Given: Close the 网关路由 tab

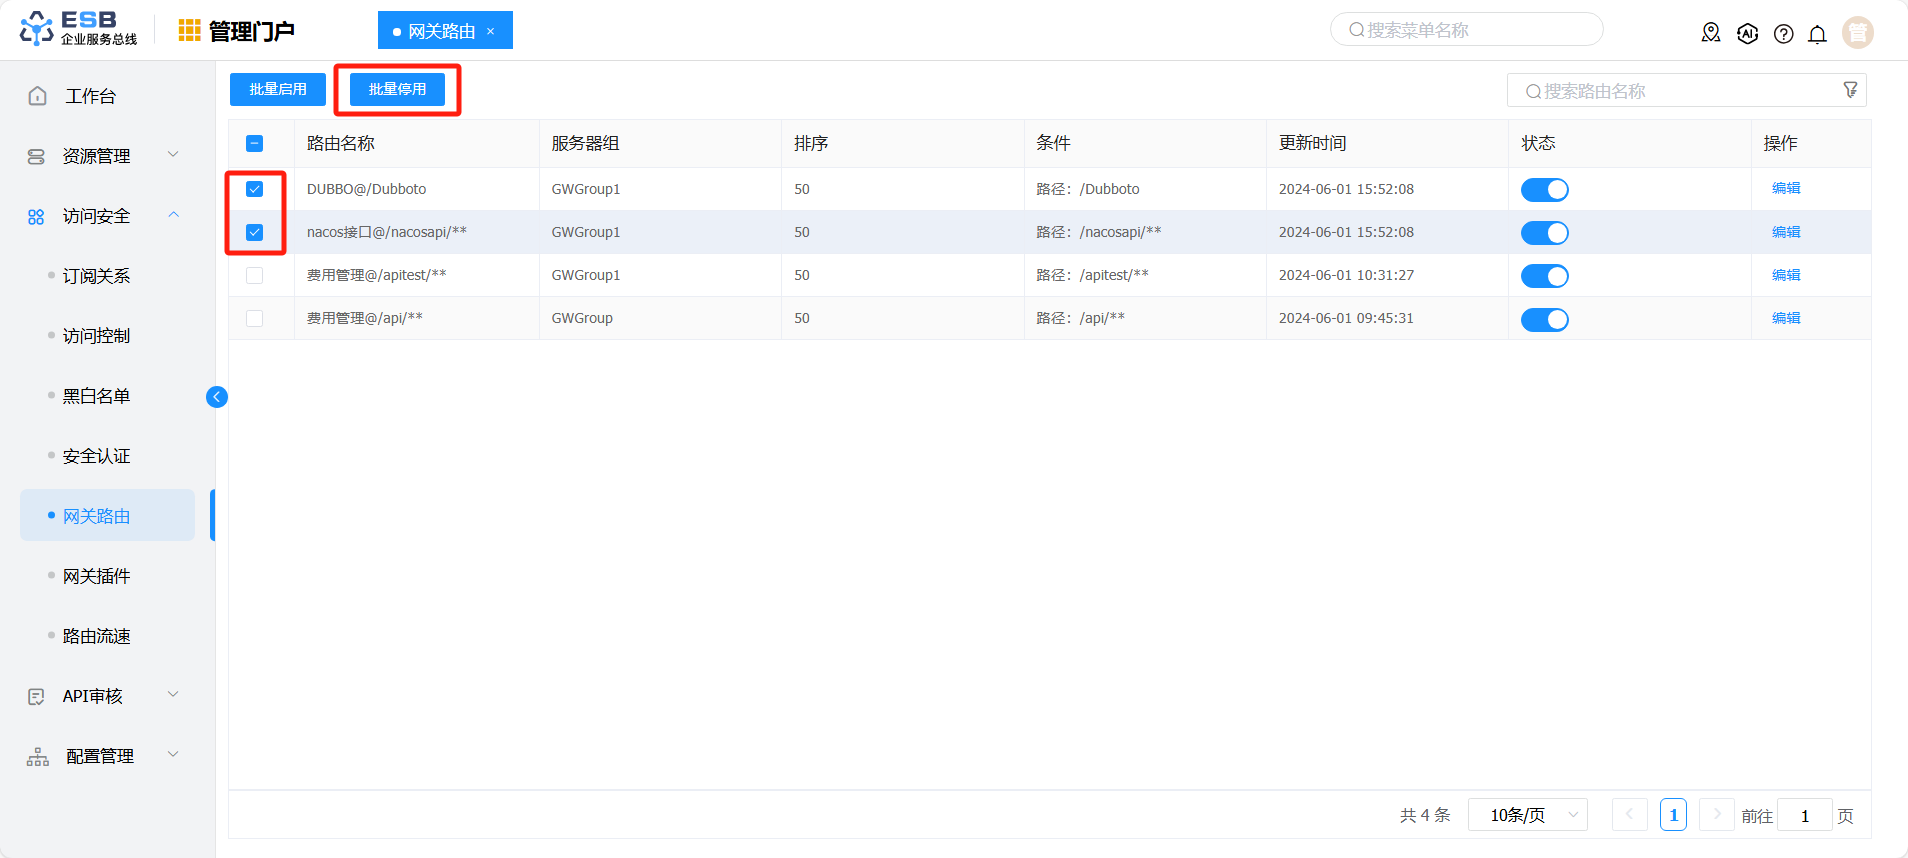Looking at the screenshot, I should [490, 31].
